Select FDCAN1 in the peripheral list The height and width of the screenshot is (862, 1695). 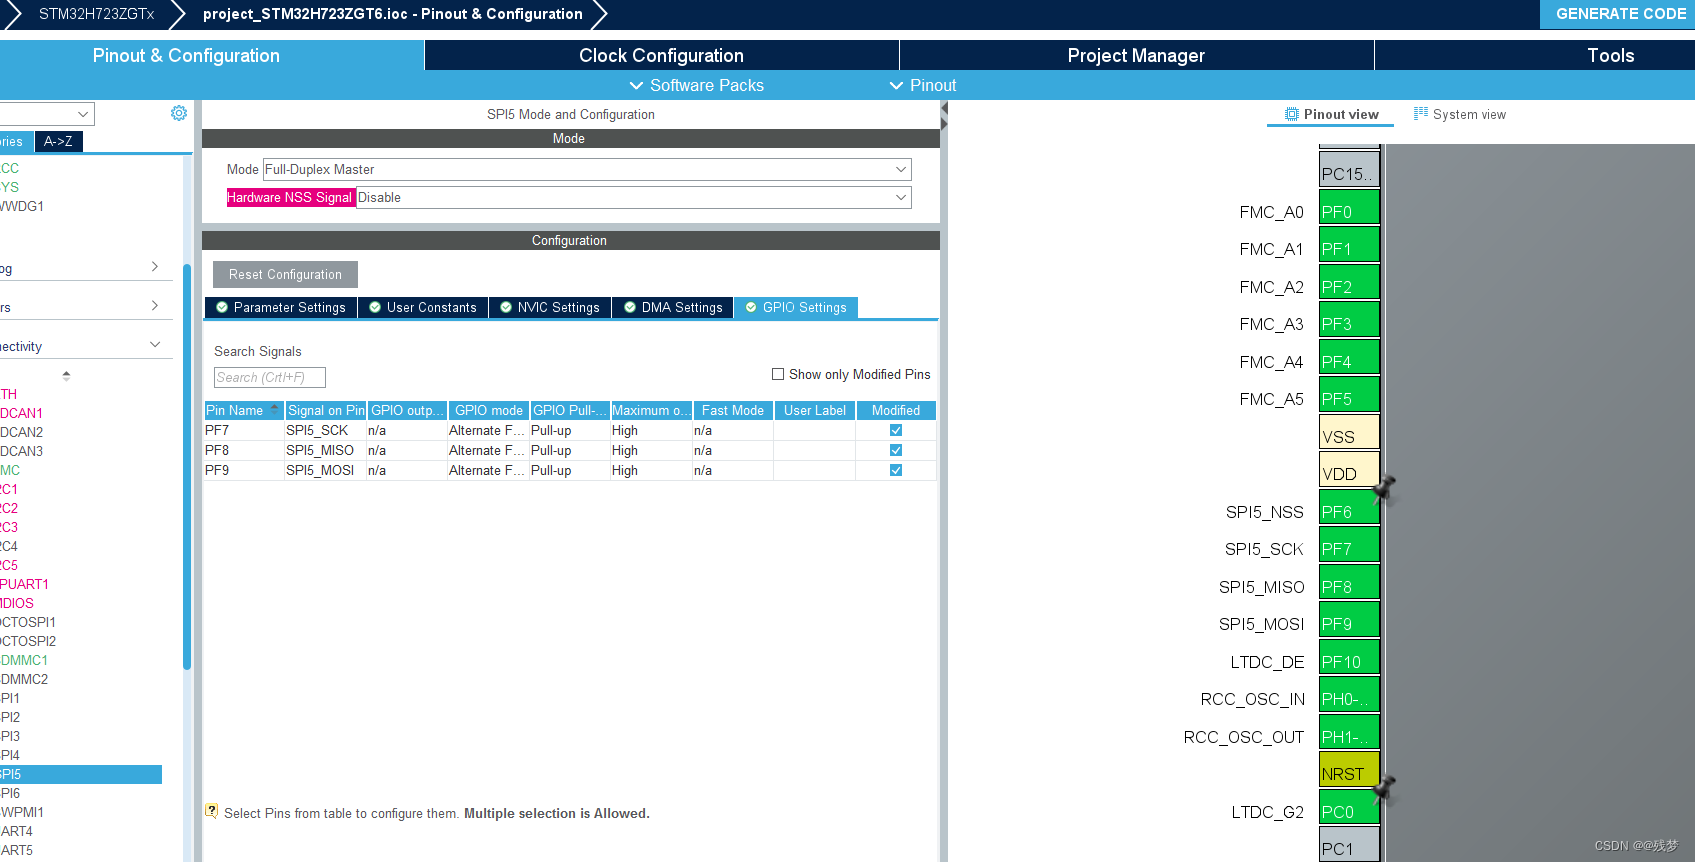click(x=22, y=413)
